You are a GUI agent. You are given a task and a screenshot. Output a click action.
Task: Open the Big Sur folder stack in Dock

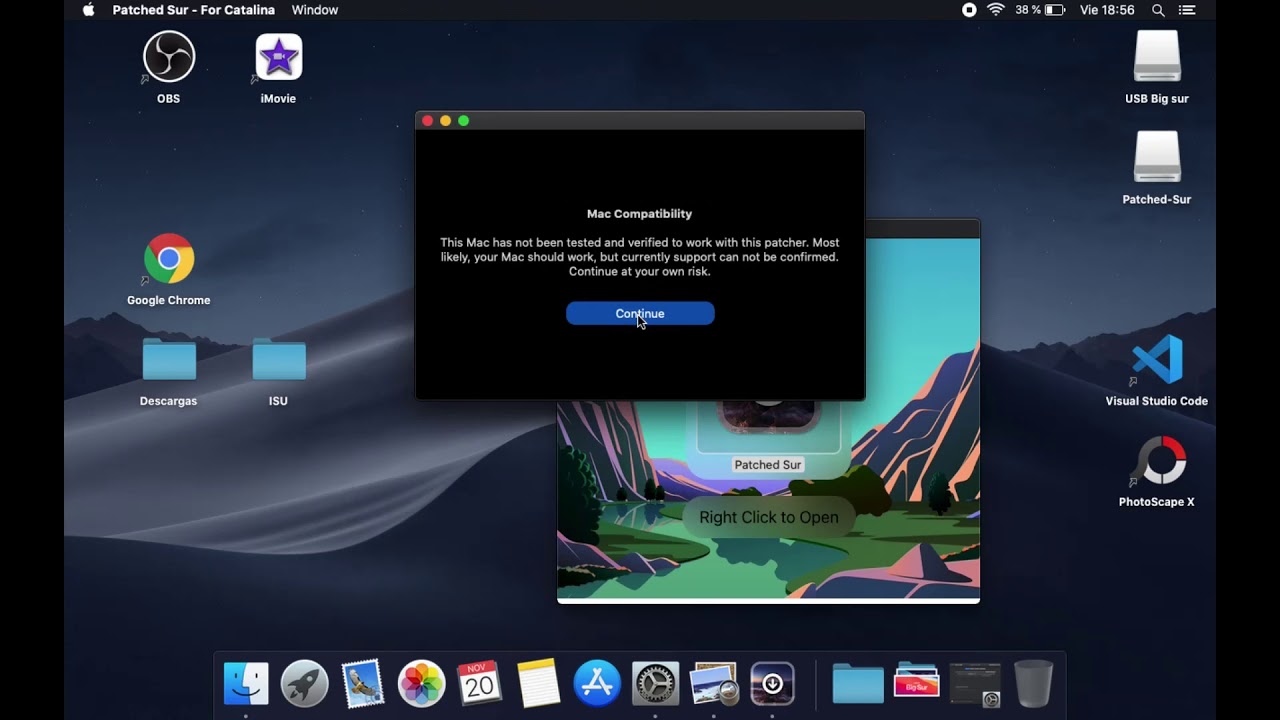pyautogui.click(x=916, y=682)
